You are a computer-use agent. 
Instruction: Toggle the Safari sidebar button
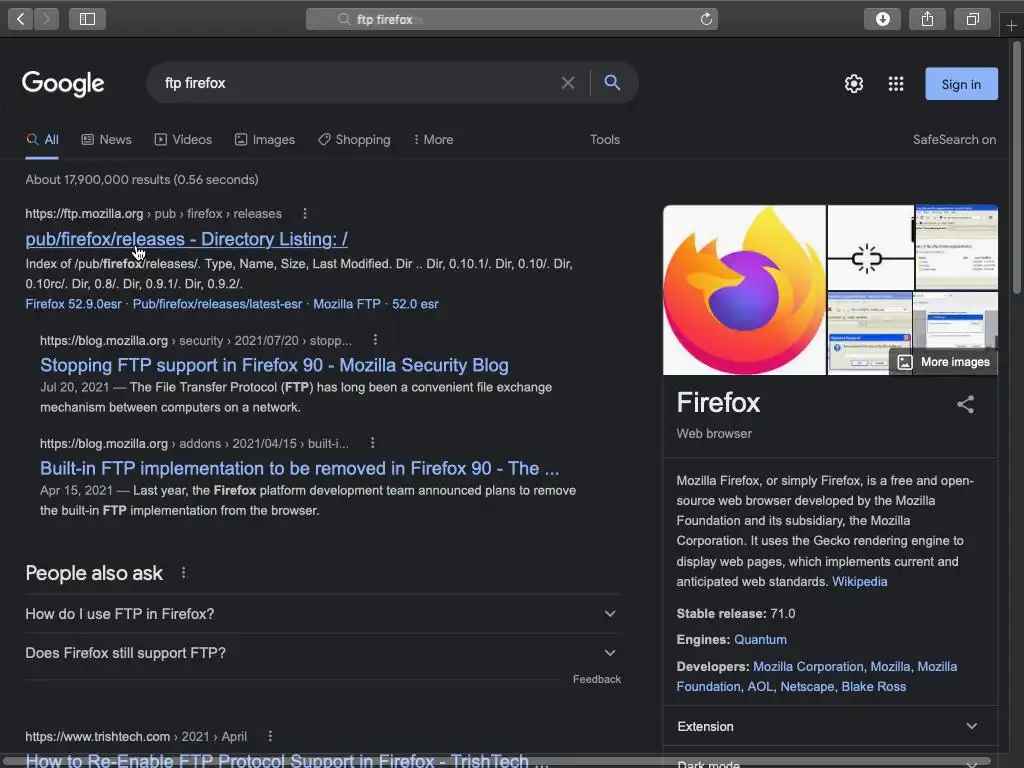click(x=88, y=19)
